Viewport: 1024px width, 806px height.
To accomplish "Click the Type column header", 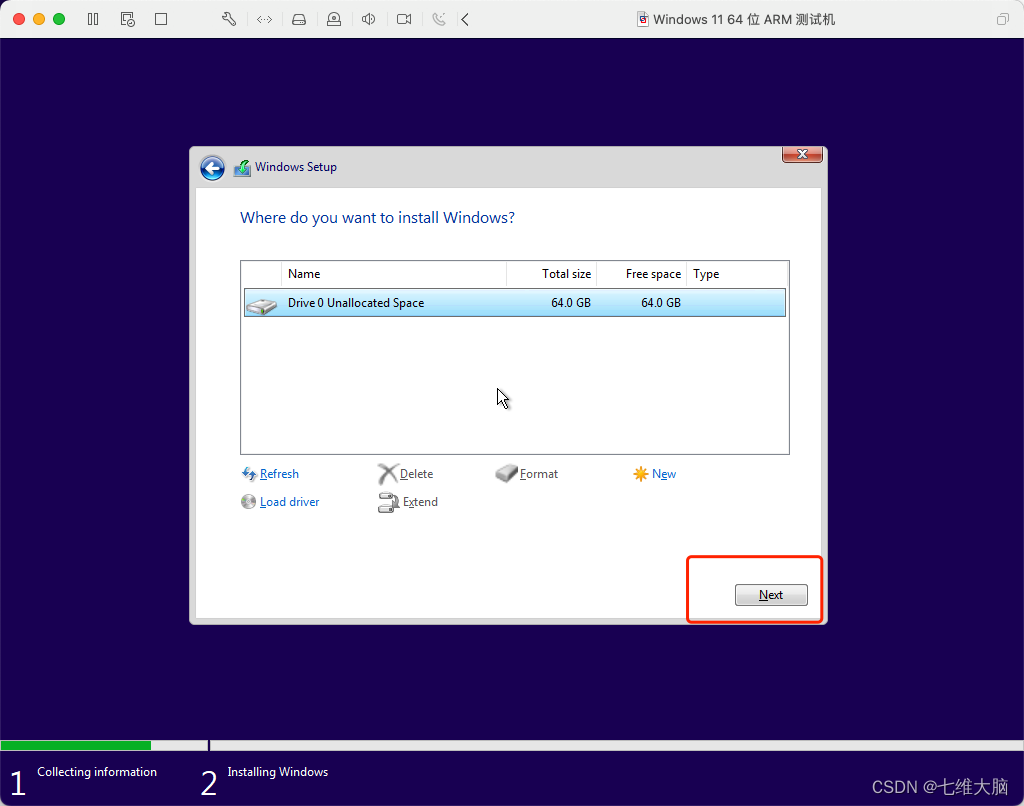I will 737,274.
